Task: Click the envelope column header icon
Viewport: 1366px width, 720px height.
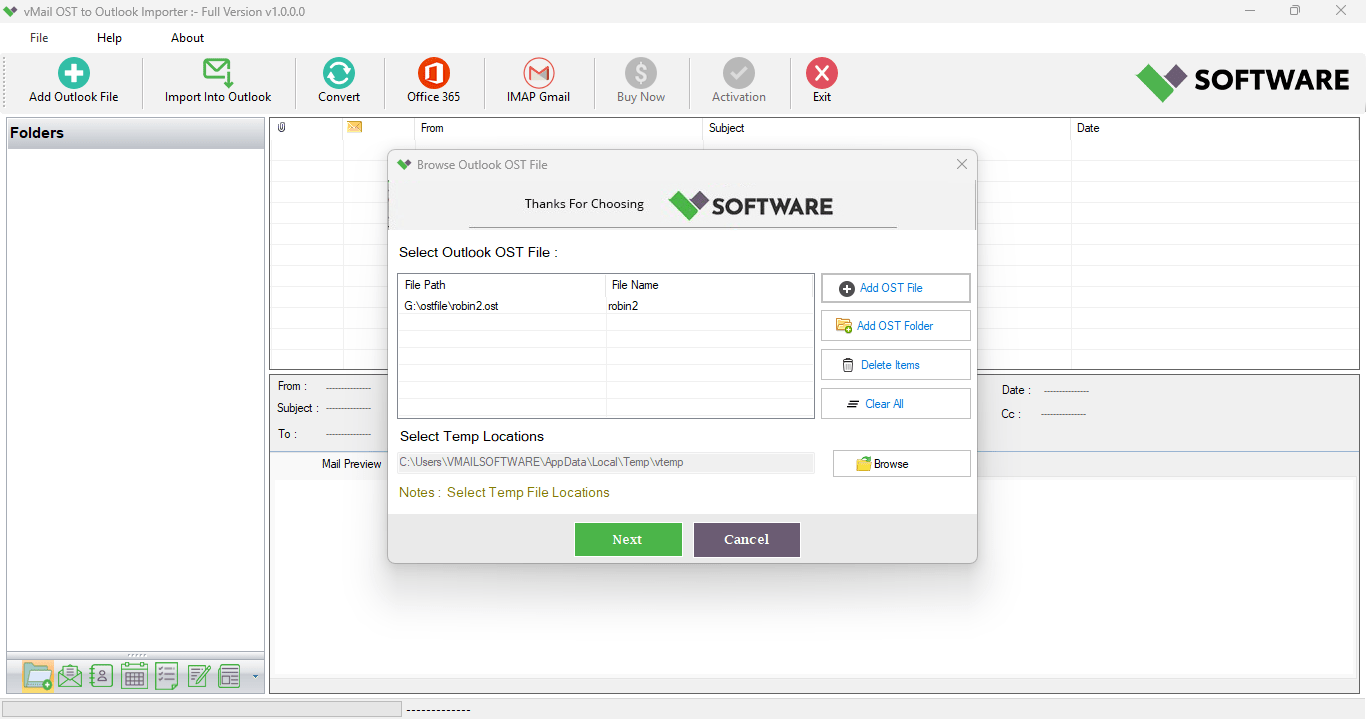Action: (354, 126)
